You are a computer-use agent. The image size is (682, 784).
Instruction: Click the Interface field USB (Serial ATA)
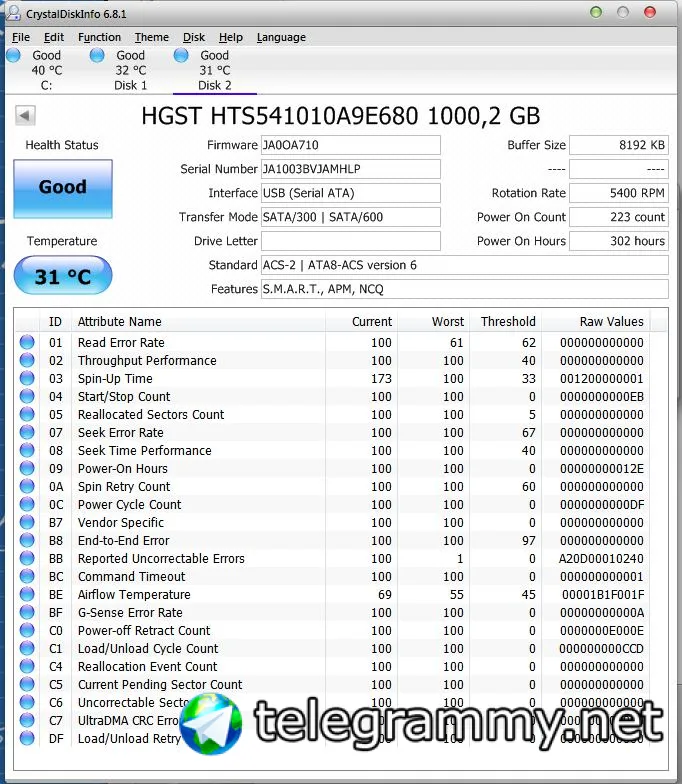pos(350,193)
